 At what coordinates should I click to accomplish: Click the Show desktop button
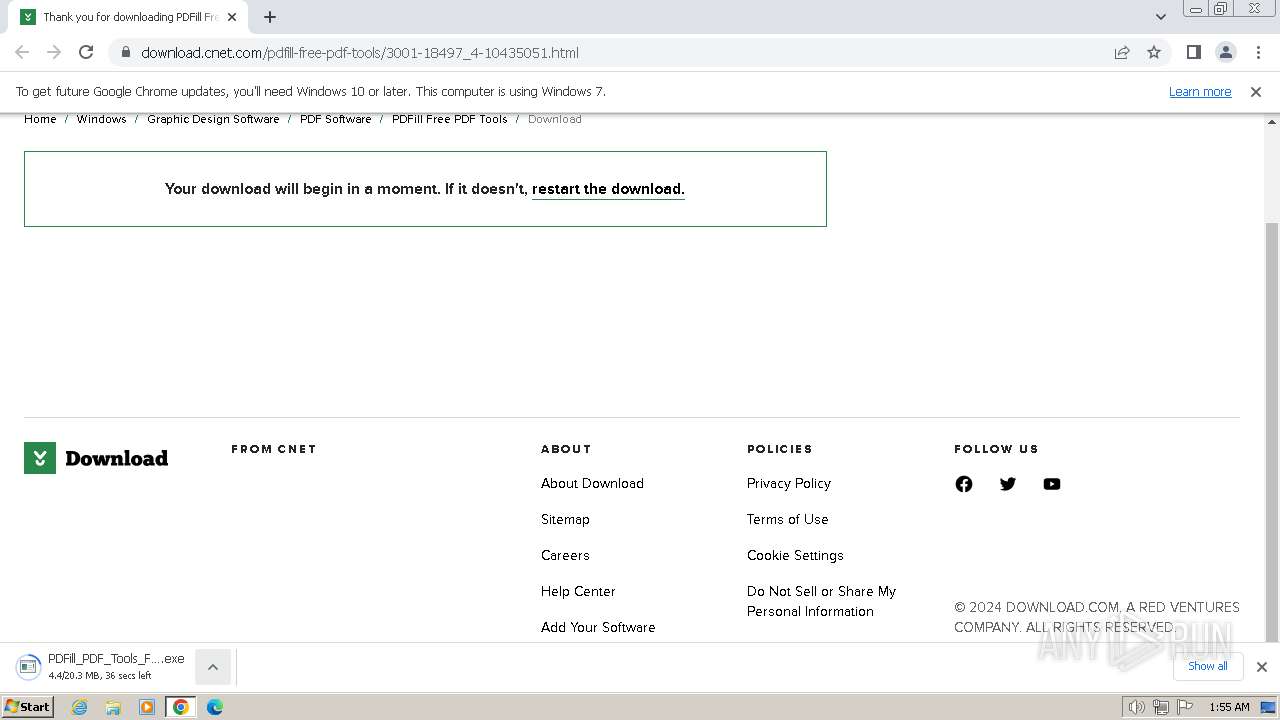pyautogui.click(x=1269, y=707)
